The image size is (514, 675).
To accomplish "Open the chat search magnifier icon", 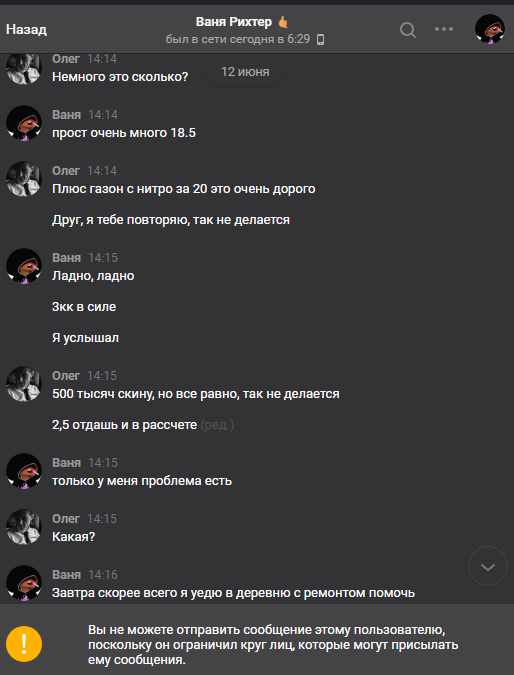I will tap(408, 30).
